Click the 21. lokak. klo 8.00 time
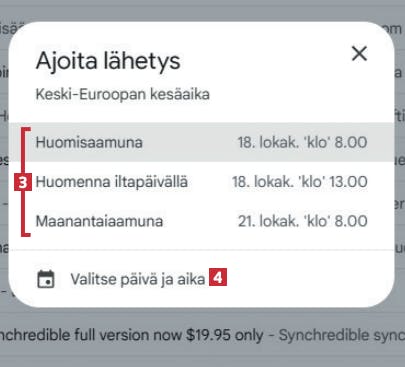 coord(303,221)
